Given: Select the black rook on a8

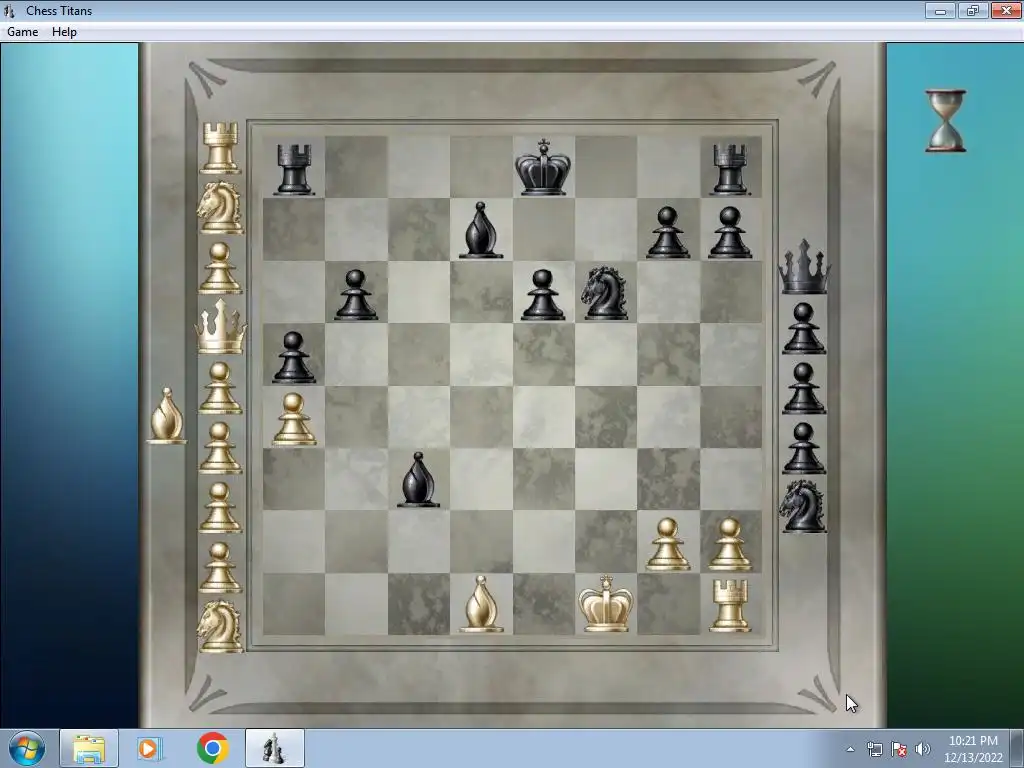Looking at the screenshot, I should pyautogui.click(x=294, y=170).
